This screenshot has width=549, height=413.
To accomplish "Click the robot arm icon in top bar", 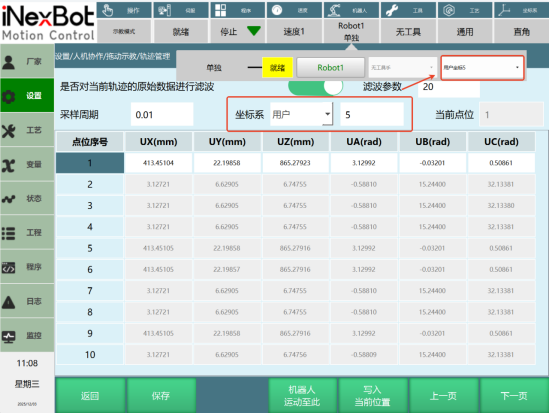I will coord(334,10).
